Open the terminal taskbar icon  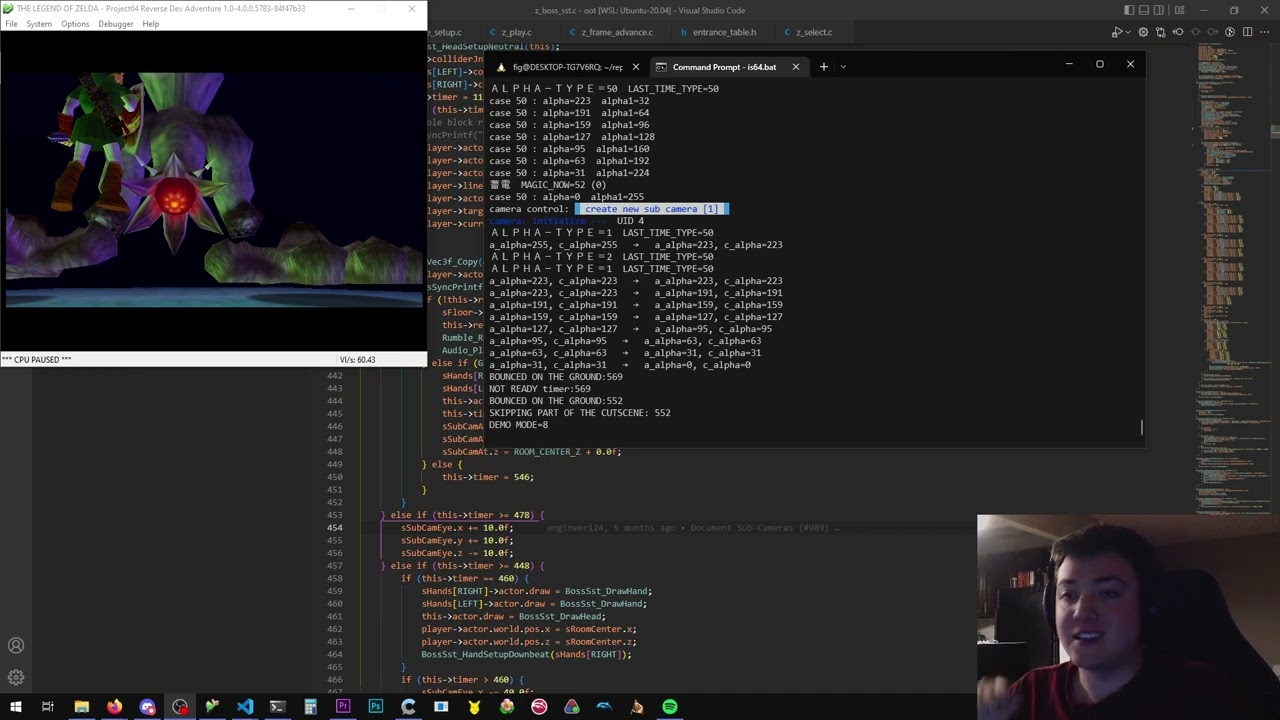(x=278, y=707)
